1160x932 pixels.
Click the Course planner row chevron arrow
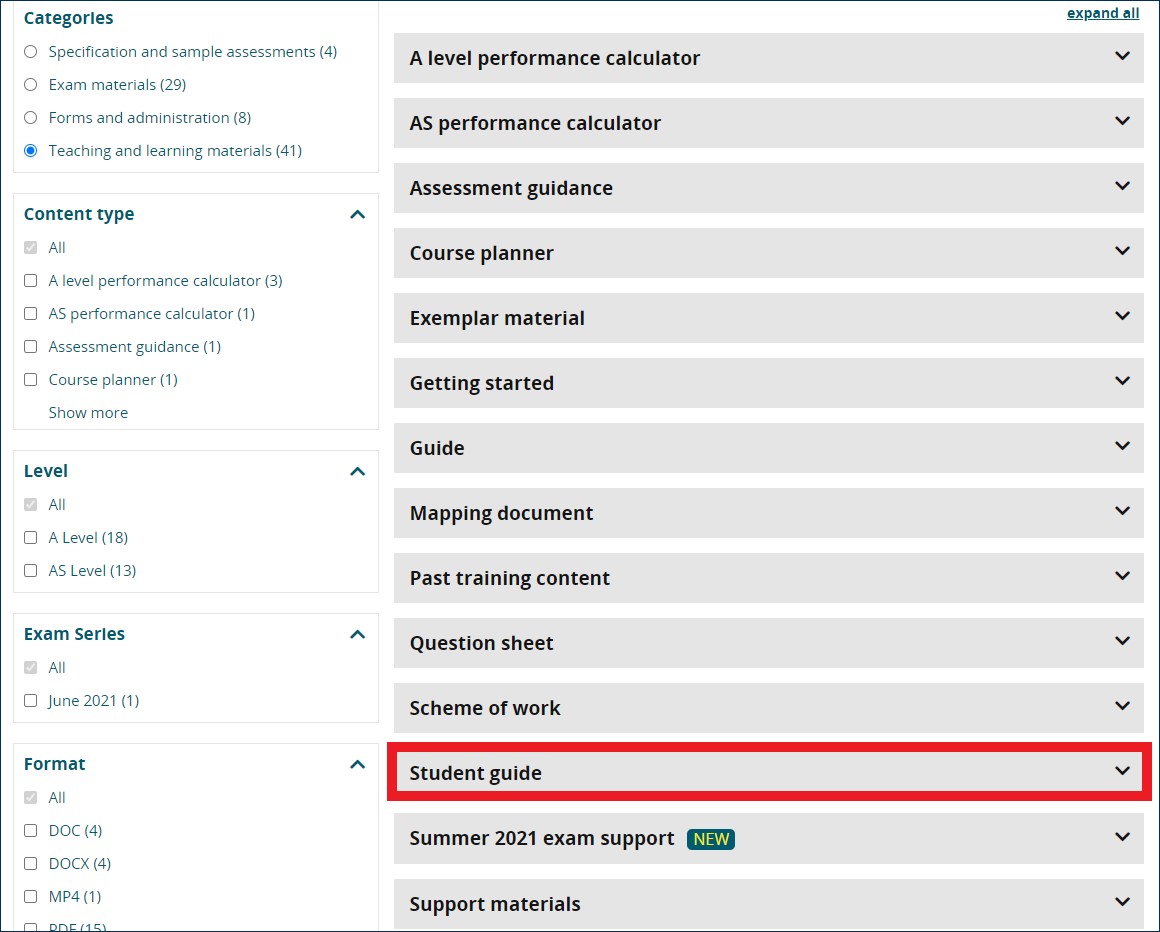[x=1122, y=251]
